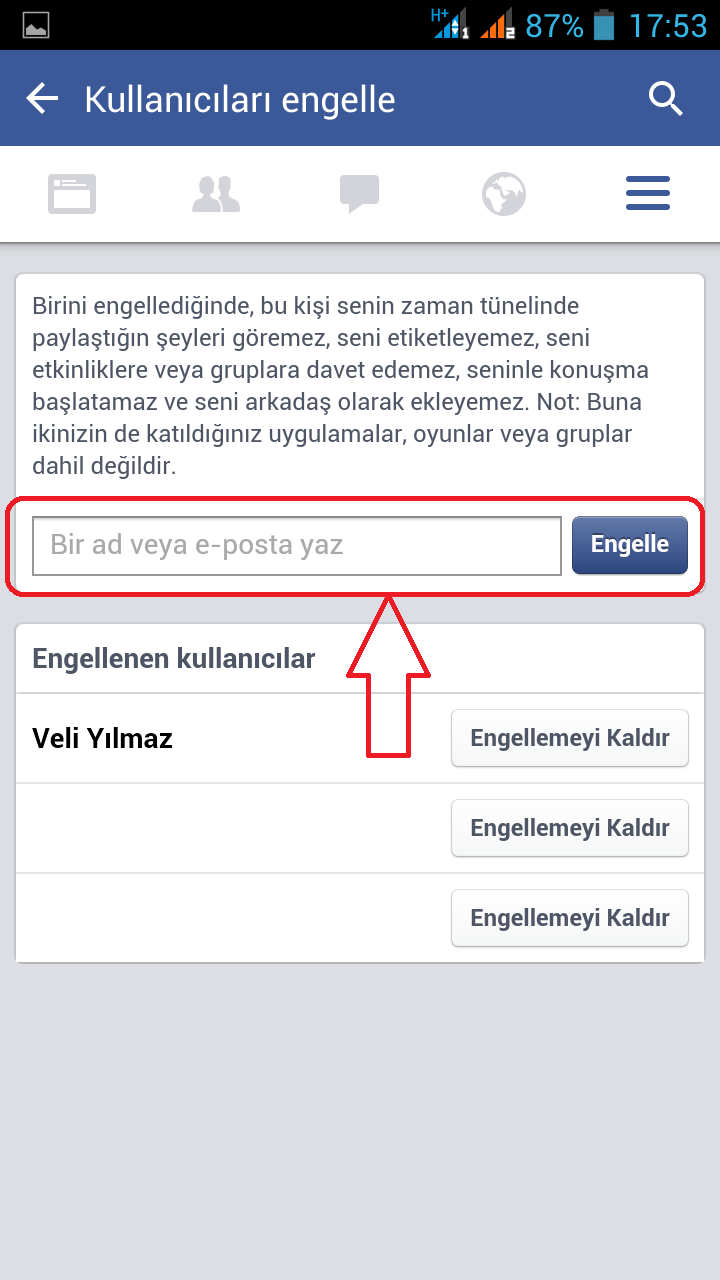Open the hamburger menu icon
Viewport: 720px width, 1280px height.
click(648, 193)
